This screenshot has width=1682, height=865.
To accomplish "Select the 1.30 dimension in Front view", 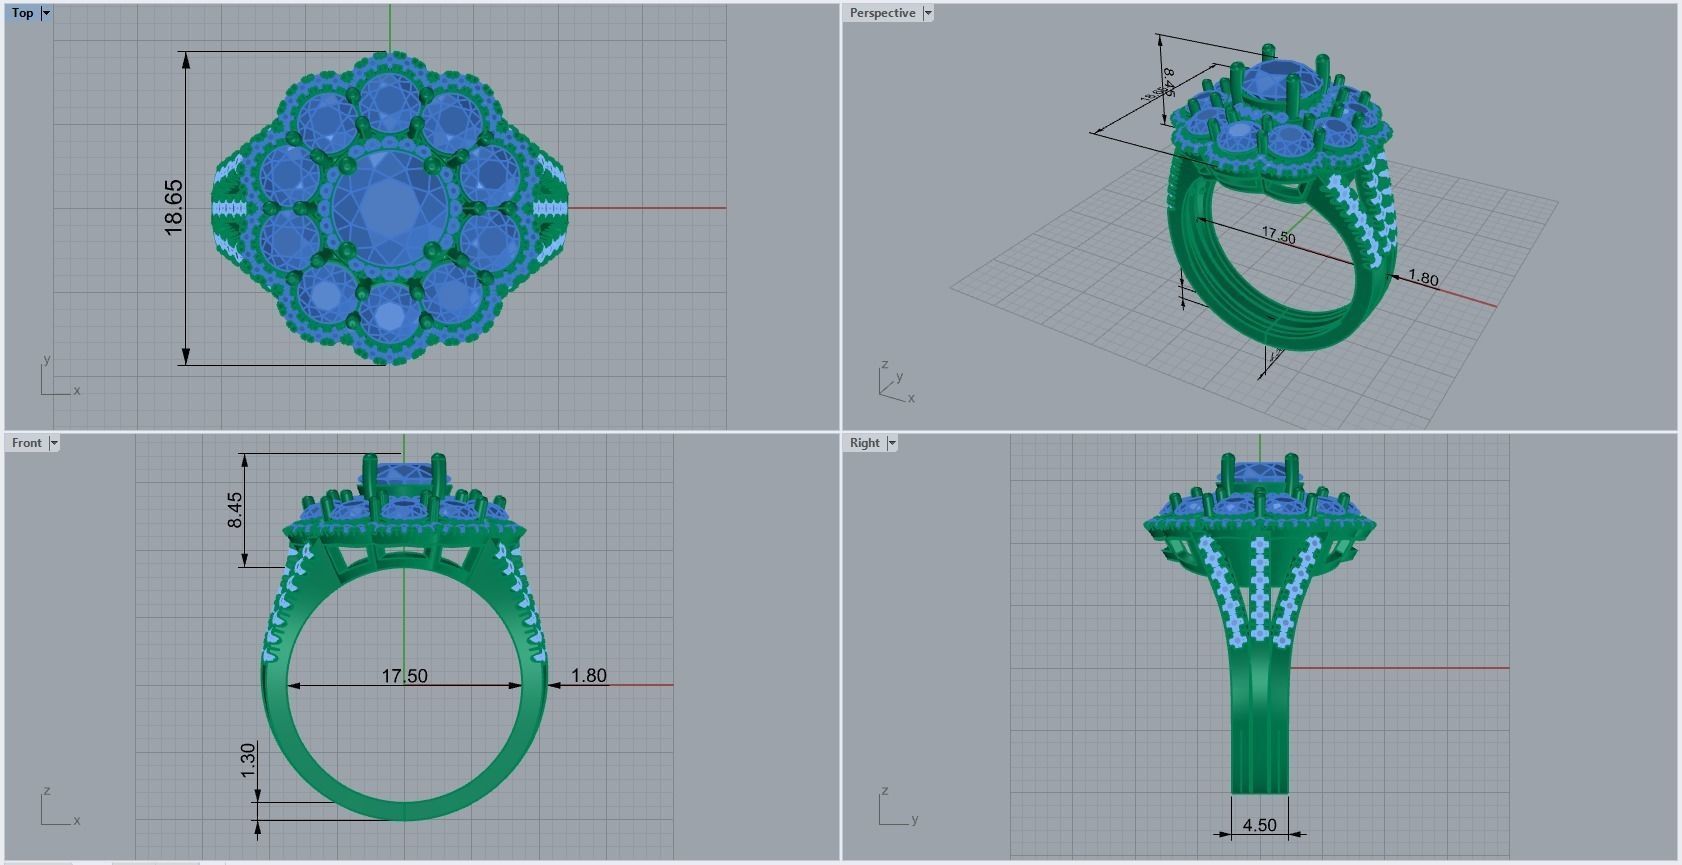I will click(x=248, y=760).
